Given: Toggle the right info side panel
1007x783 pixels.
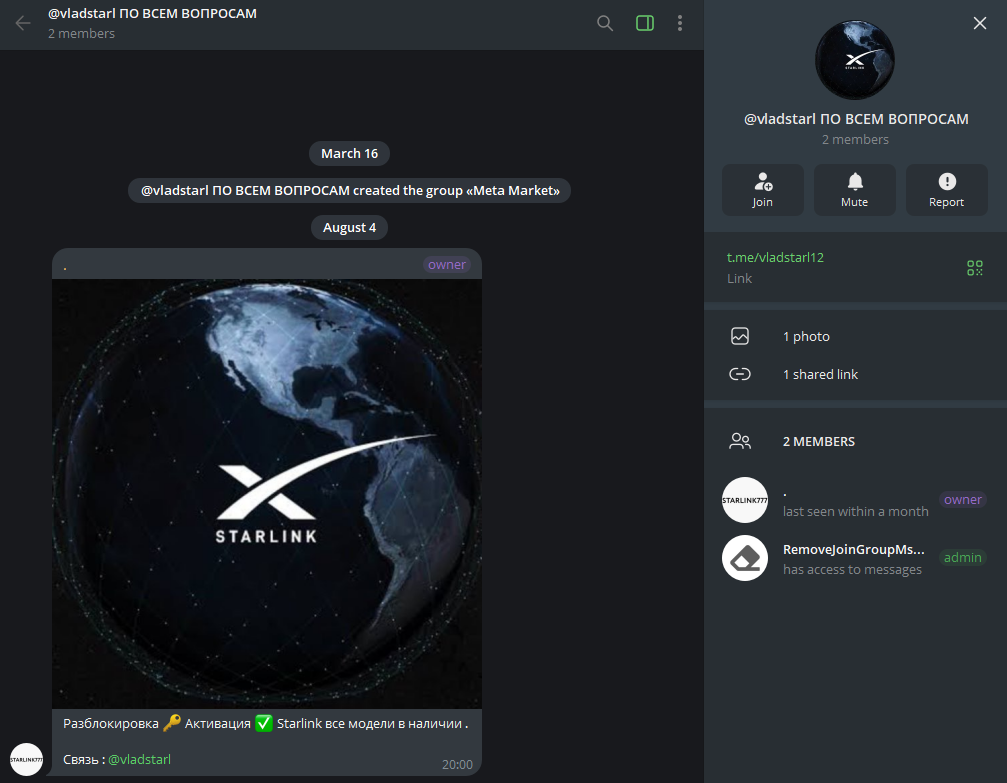Looking at the screenshot, I should 645,23.
